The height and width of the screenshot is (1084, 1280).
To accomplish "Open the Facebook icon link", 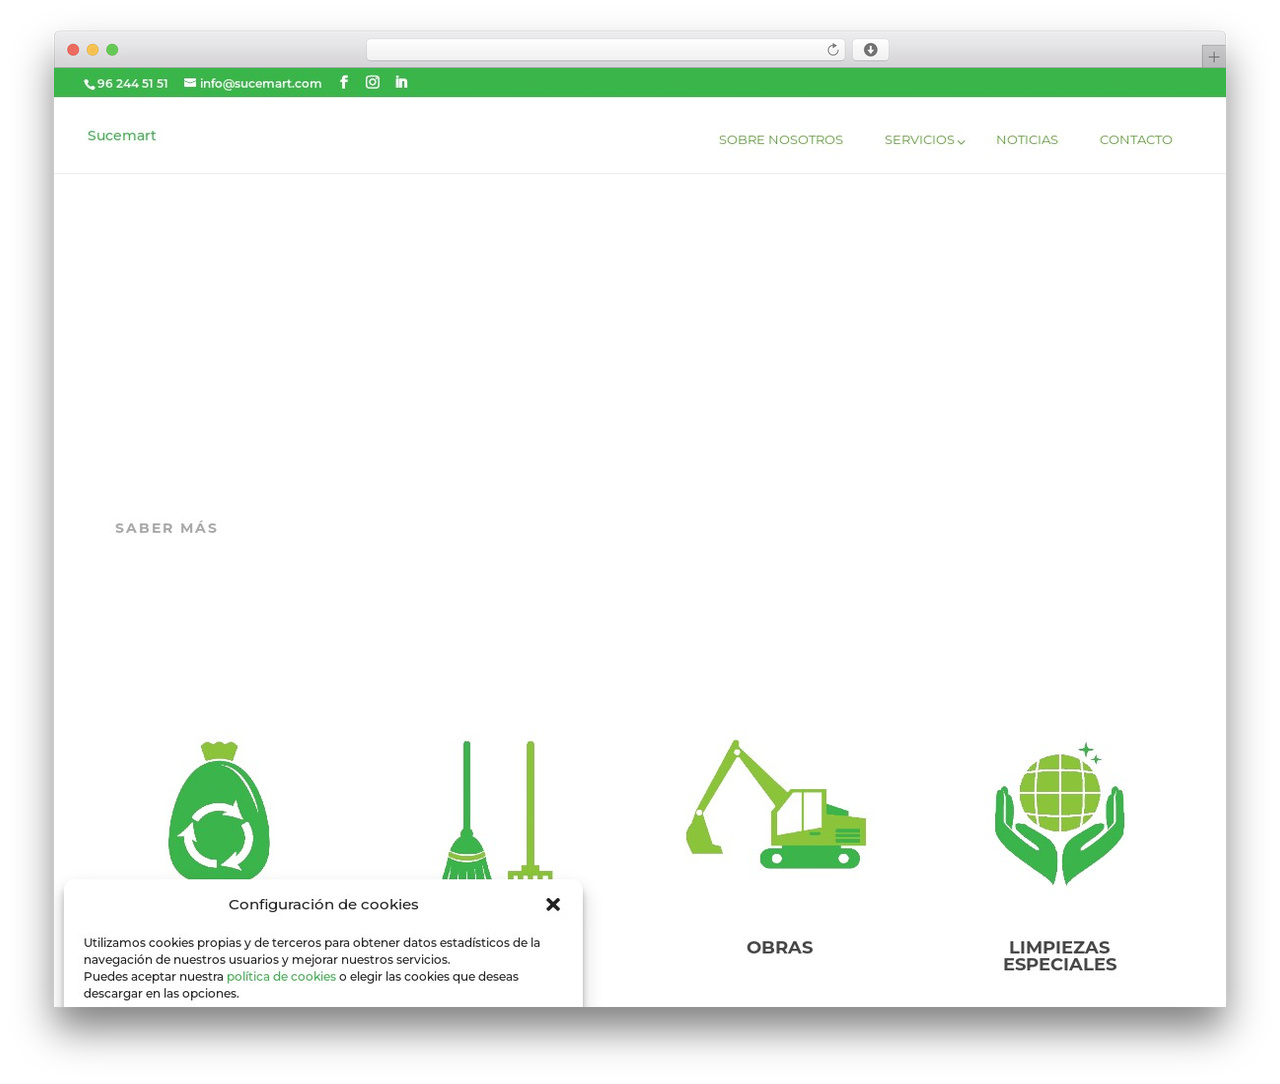I will [x=344, y=82].
